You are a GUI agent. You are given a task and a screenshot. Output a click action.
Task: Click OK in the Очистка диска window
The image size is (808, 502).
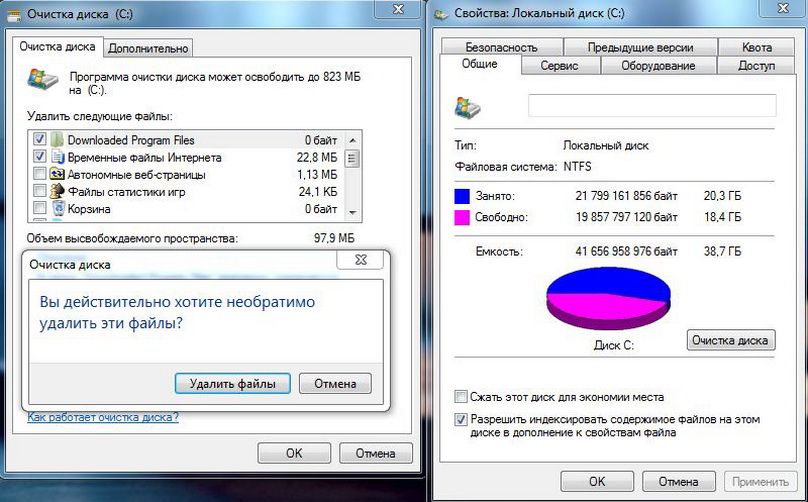tap(294, 453)
